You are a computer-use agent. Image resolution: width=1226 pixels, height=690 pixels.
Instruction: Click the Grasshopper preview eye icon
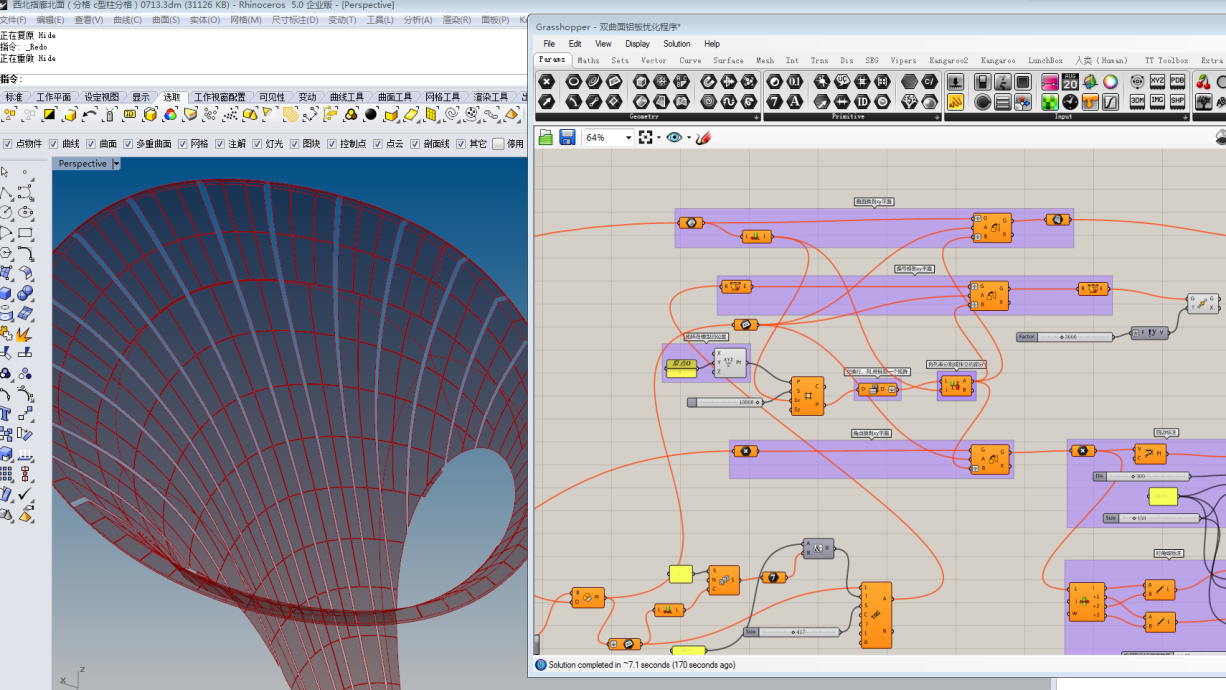674,137
